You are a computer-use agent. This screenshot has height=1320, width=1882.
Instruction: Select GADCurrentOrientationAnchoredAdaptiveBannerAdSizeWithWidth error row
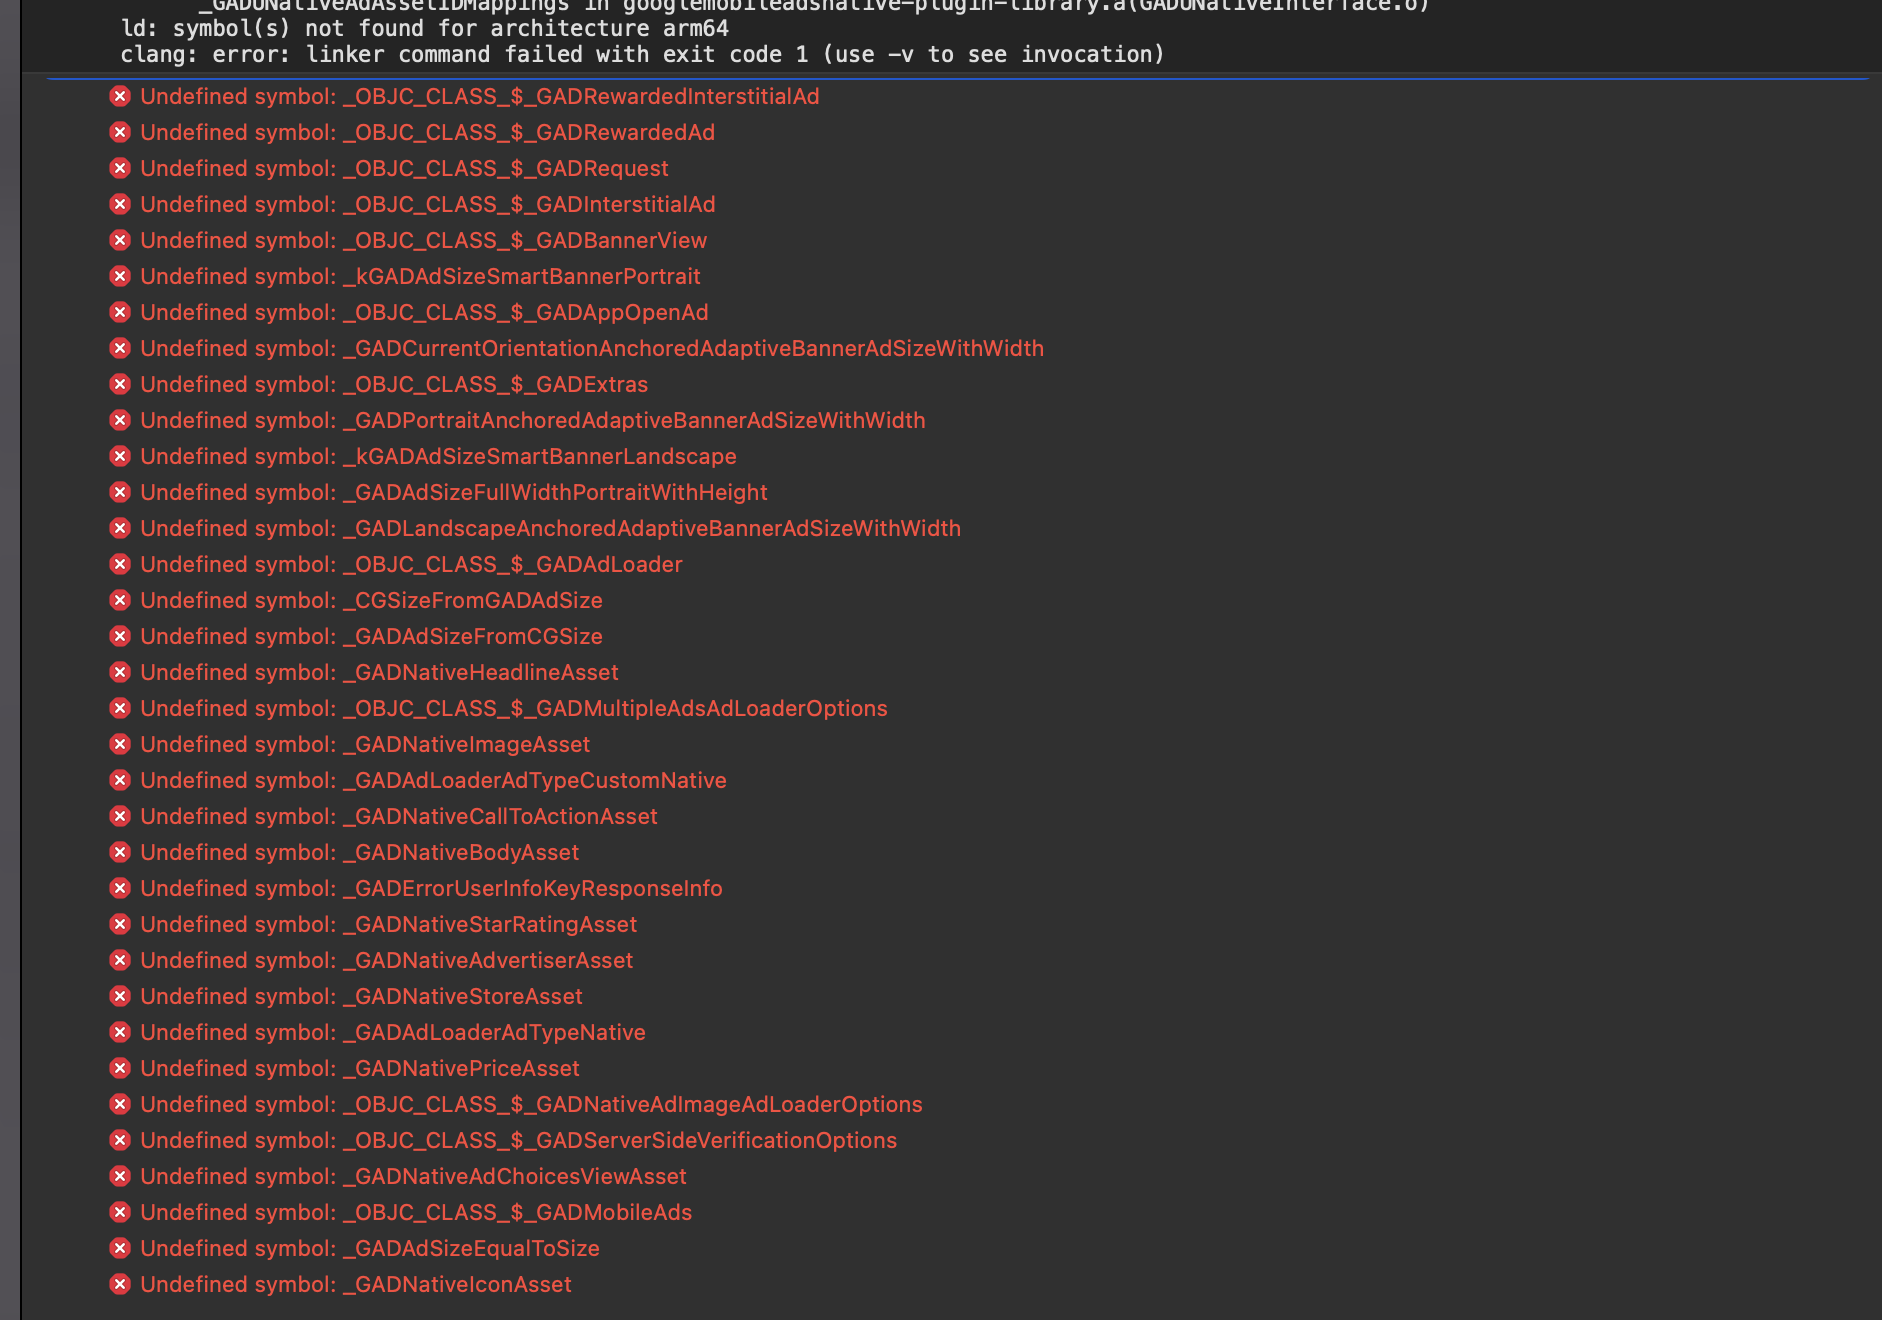coord(591,348)
